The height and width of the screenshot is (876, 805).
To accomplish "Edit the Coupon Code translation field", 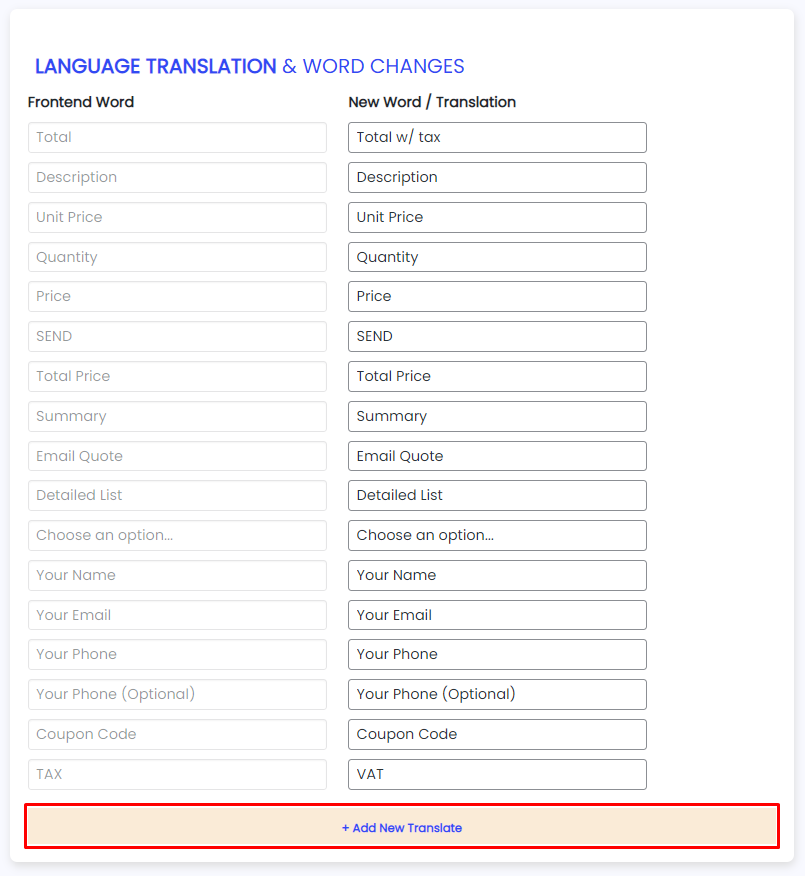I will pos(497,735).
